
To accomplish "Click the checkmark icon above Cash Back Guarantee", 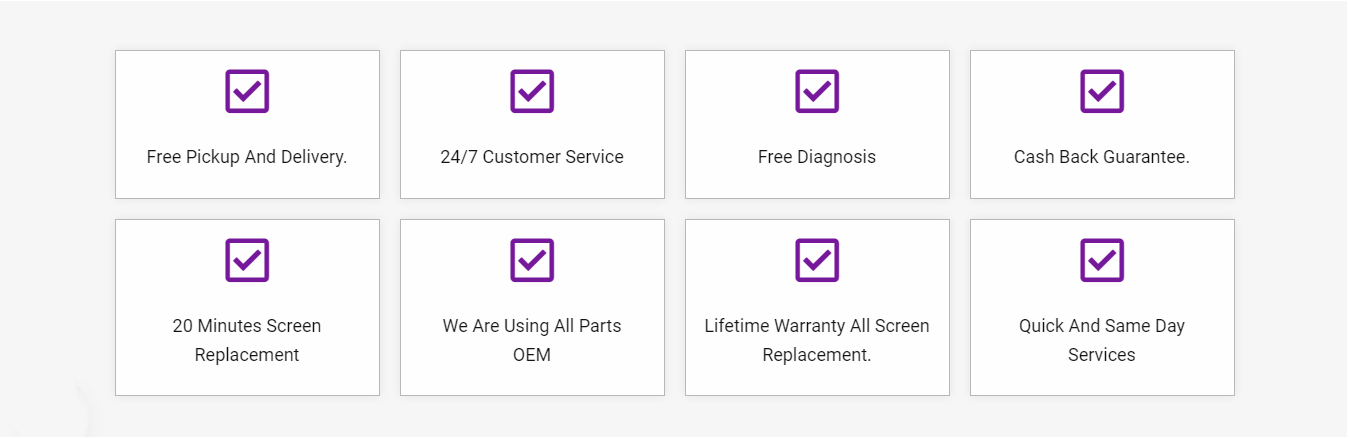I will [x=1102, y=91].
